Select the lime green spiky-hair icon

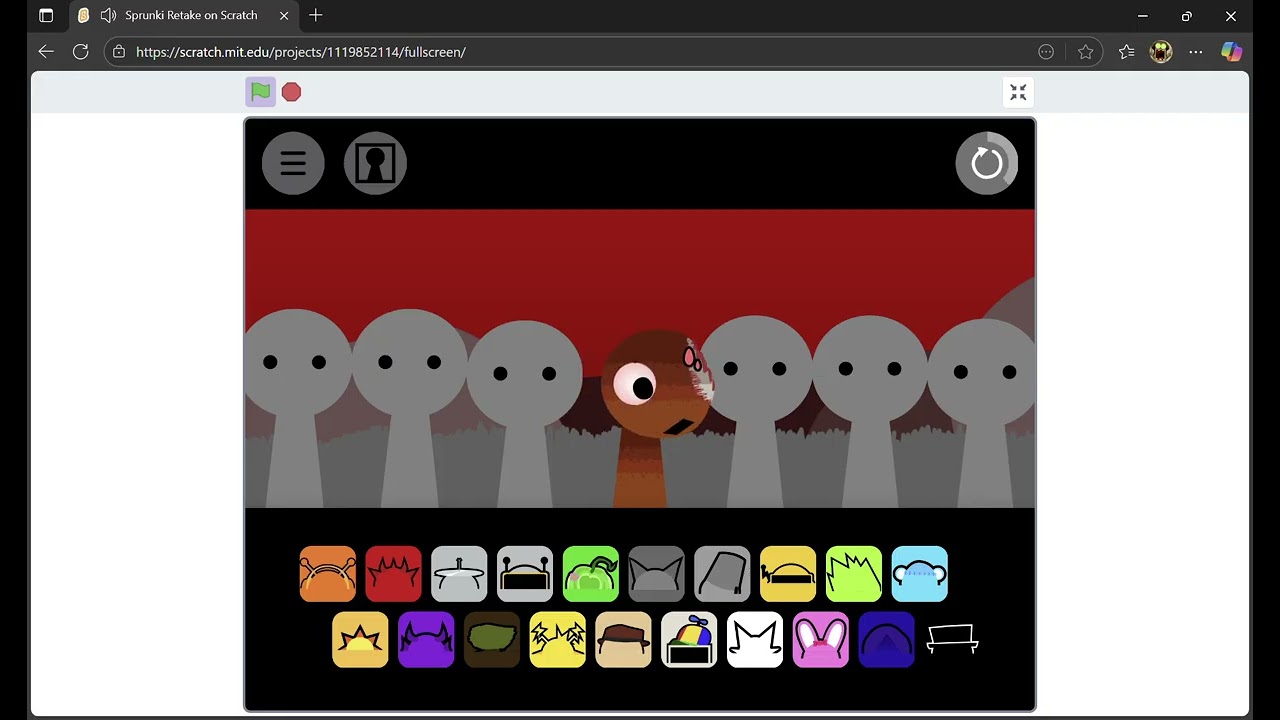pyautogui.click(x=854, y=574)
